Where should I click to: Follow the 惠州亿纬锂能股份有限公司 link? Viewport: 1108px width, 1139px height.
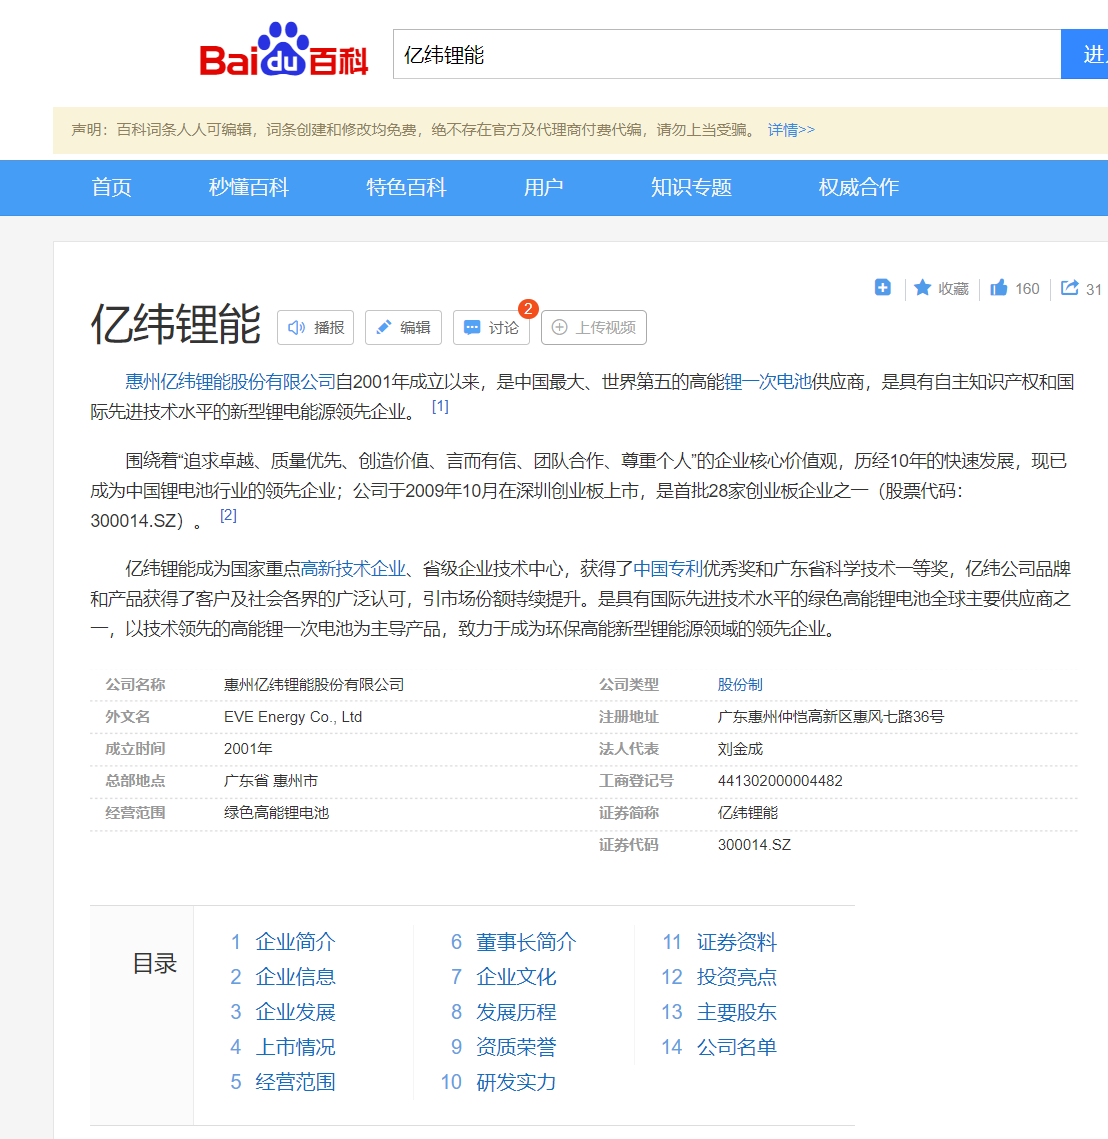(230, 382)
